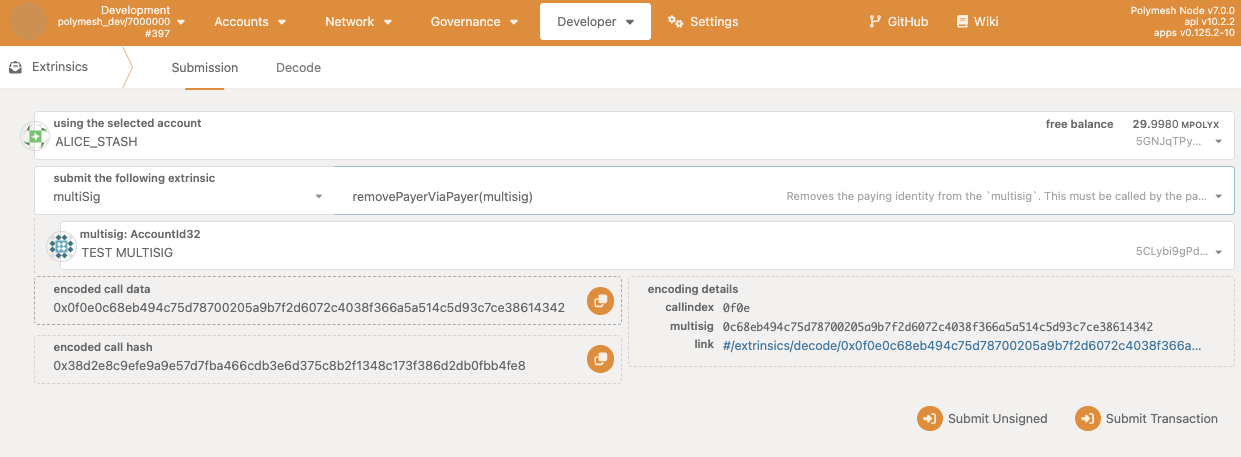Open the Governance dropdown menu
Viewport: 1241px width, 457px height.
[474, 22]
